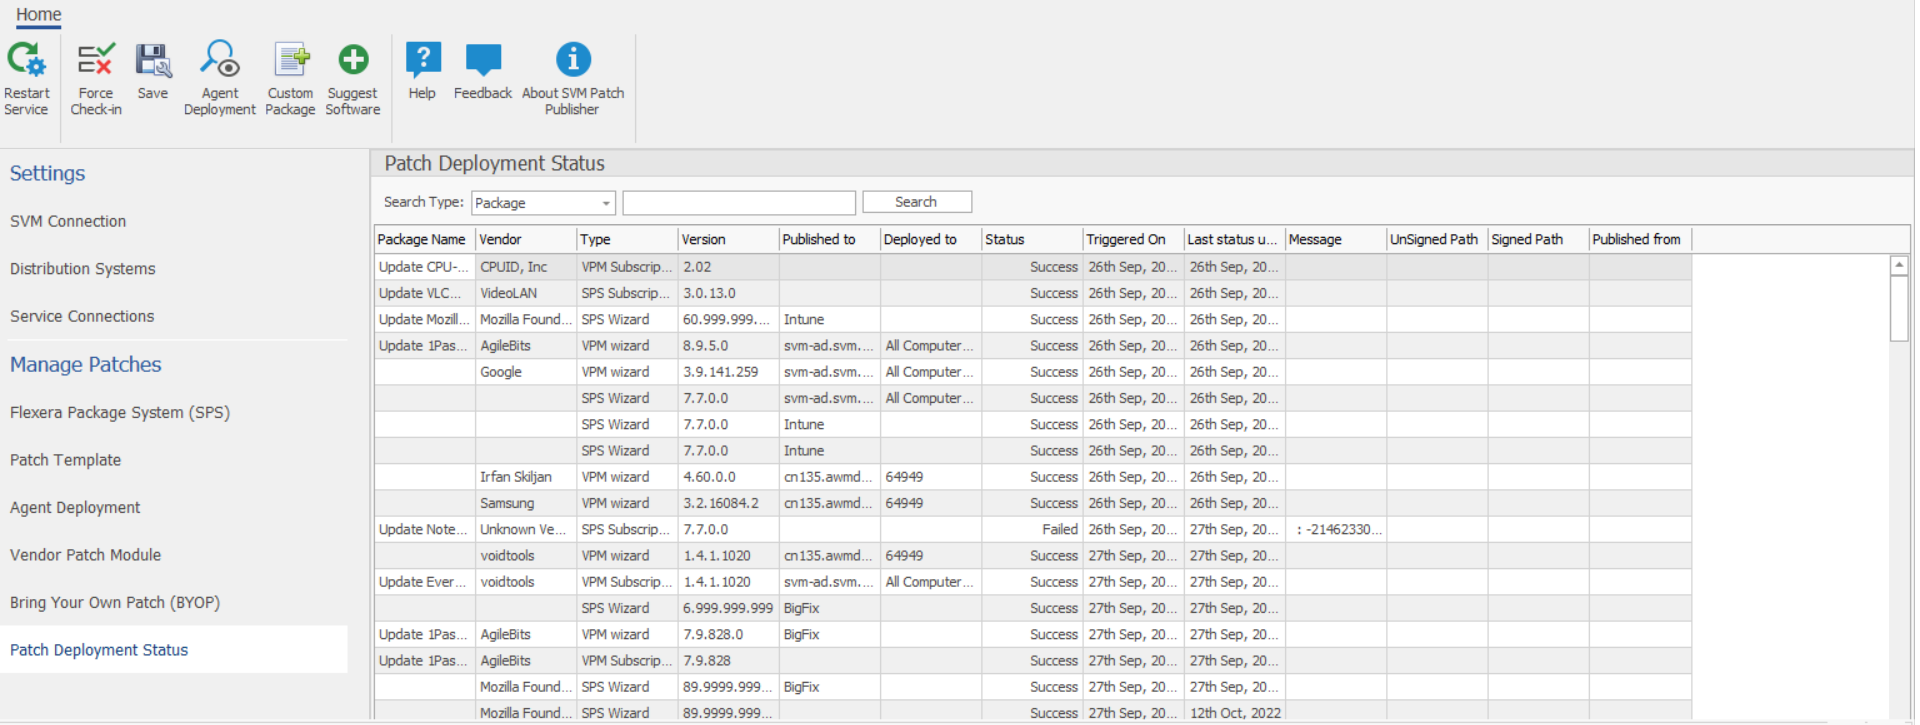Sort by Message column header
The height and width of the screenshot is (725, 1920).
tap(1336, 240)
